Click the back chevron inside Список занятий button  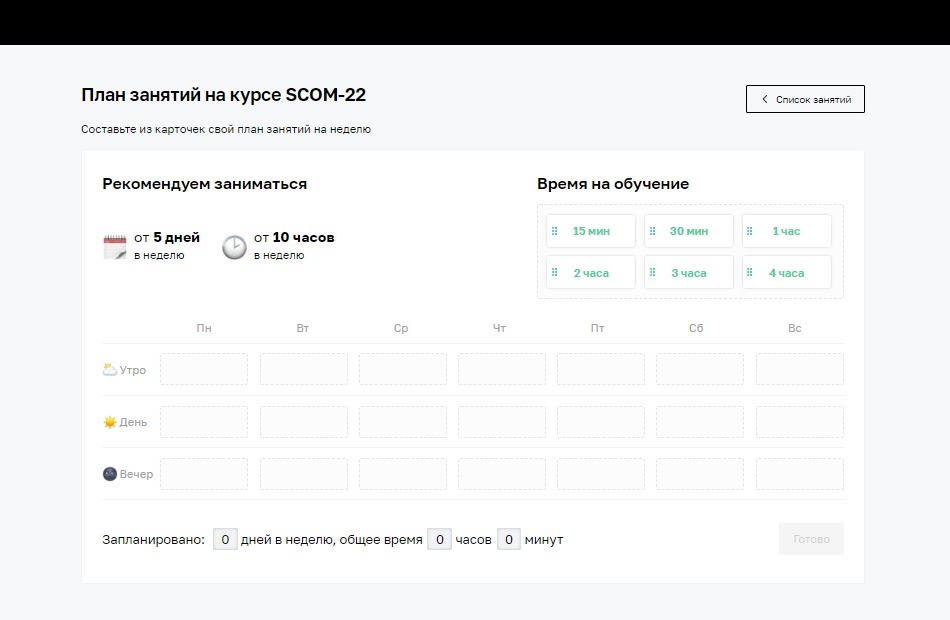[765, 99]
